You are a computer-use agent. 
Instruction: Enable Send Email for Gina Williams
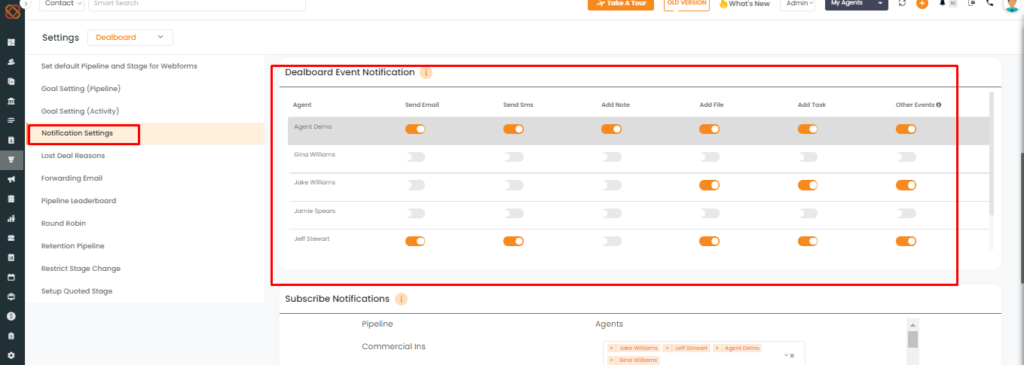(x=415, y=157)
